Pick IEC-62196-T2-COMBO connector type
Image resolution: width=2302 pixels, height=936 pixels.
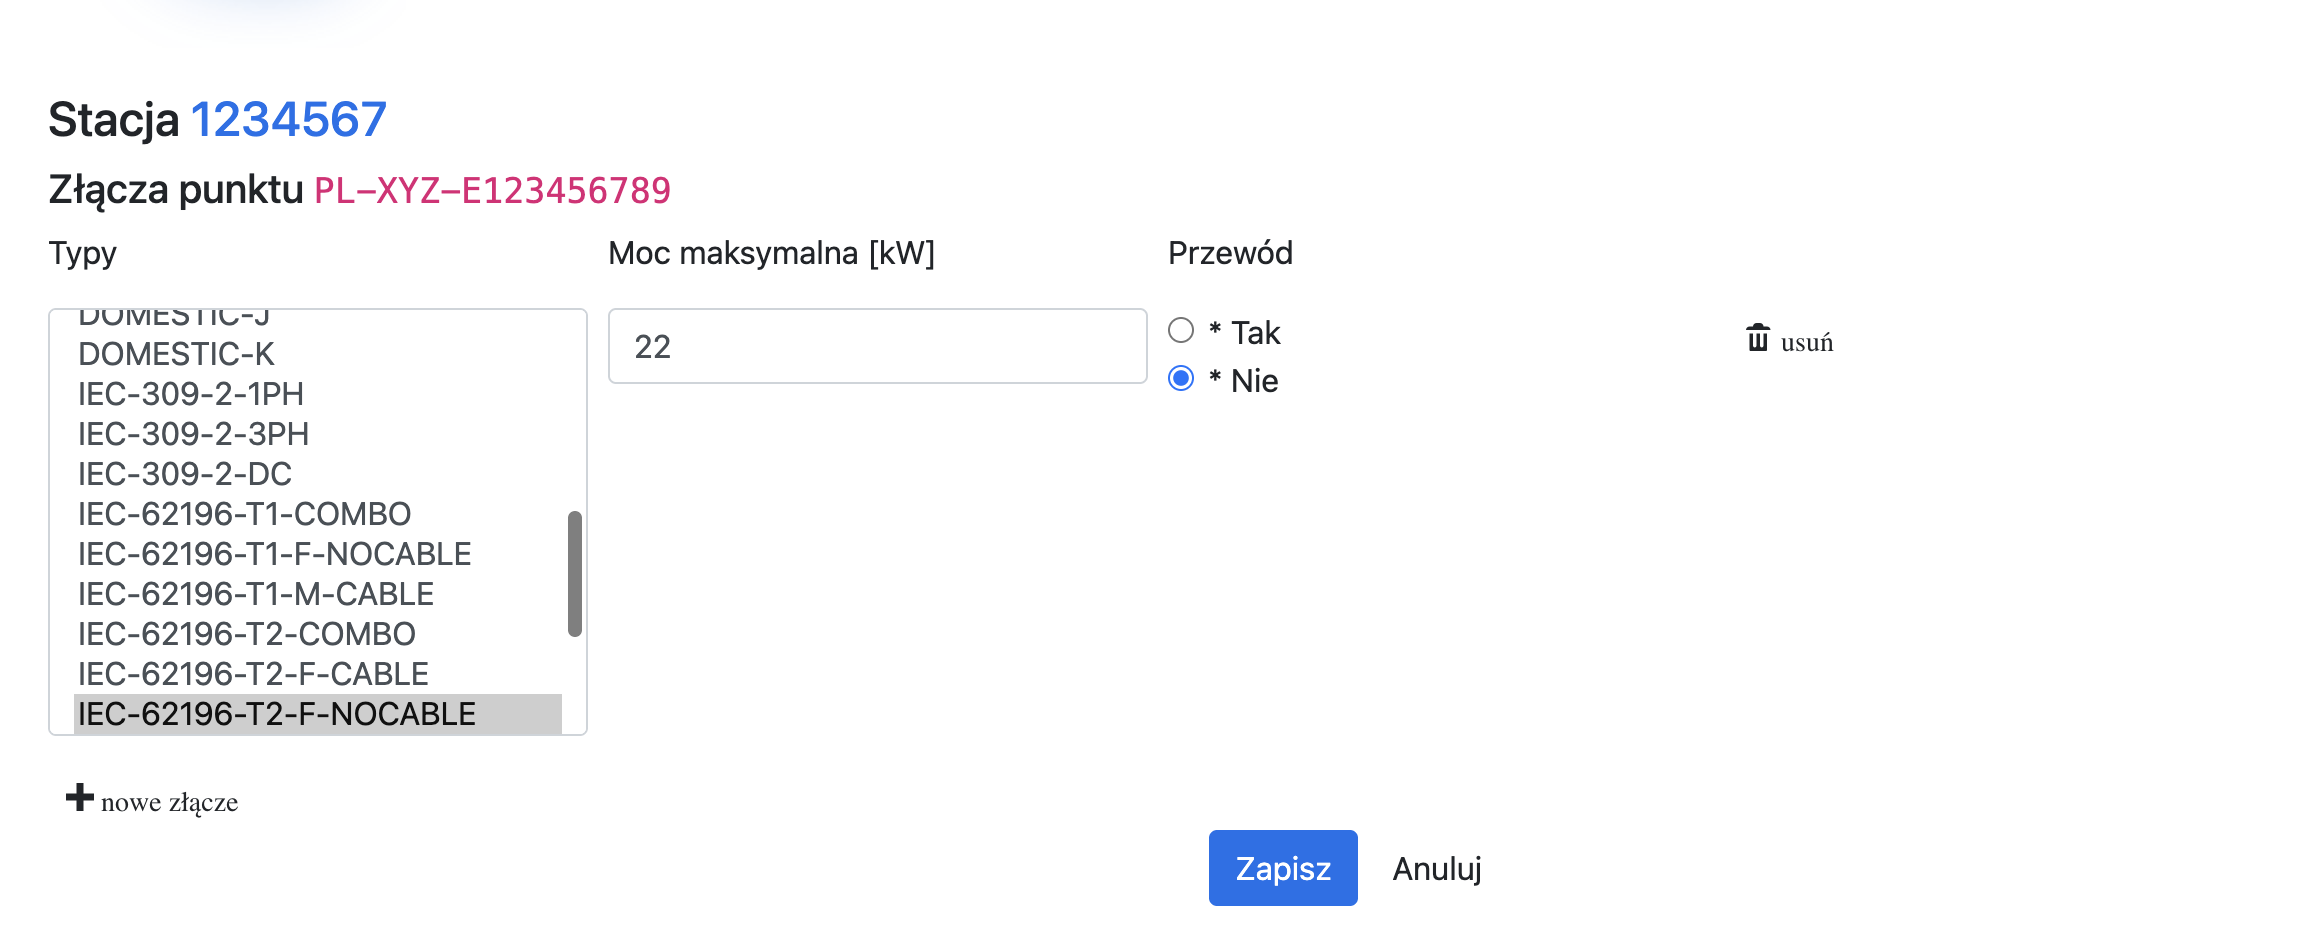pos(246,634)
